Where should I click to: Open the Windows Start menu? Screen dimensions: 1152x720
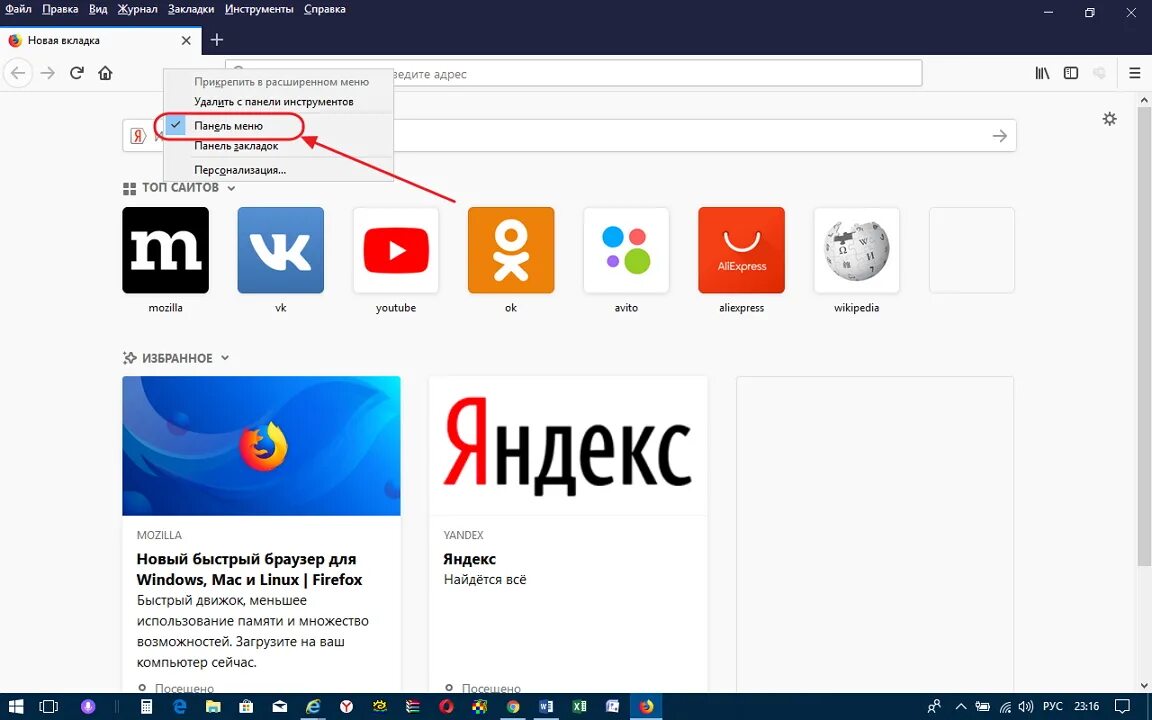[x=15, y=707]
